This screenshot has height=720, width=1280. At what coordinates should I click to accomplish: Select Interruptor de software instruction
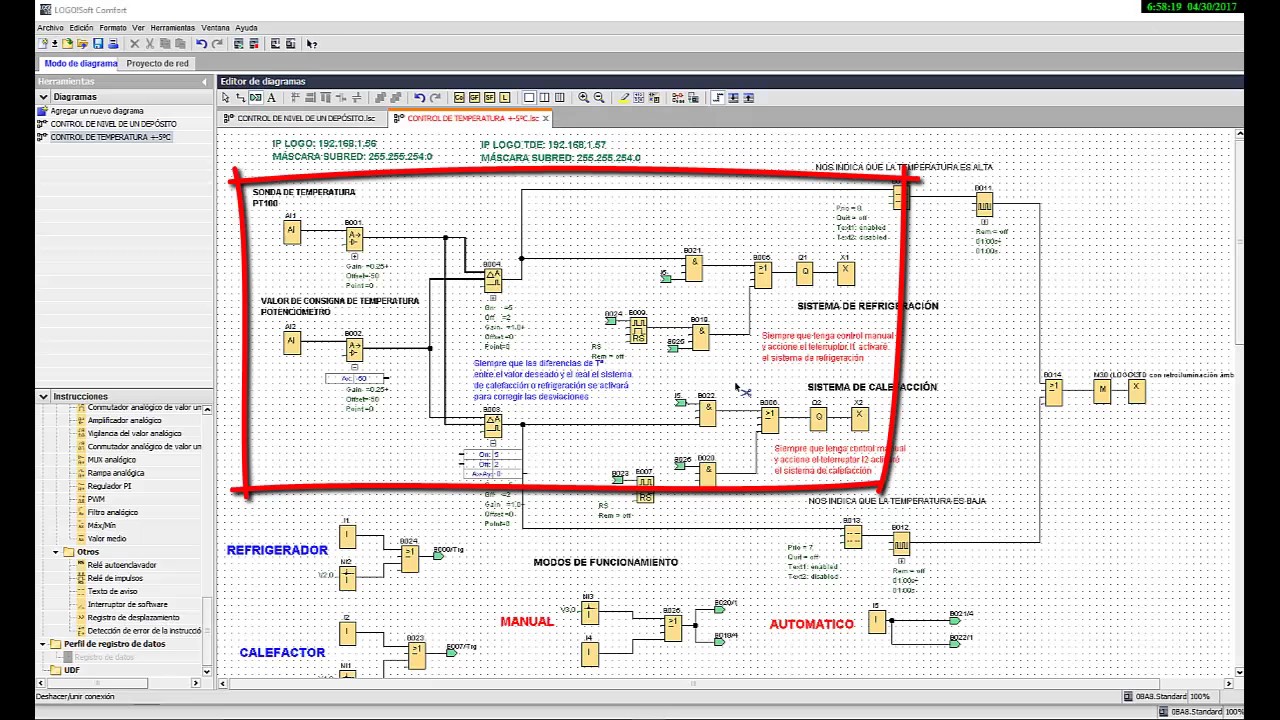coord(127,604)
